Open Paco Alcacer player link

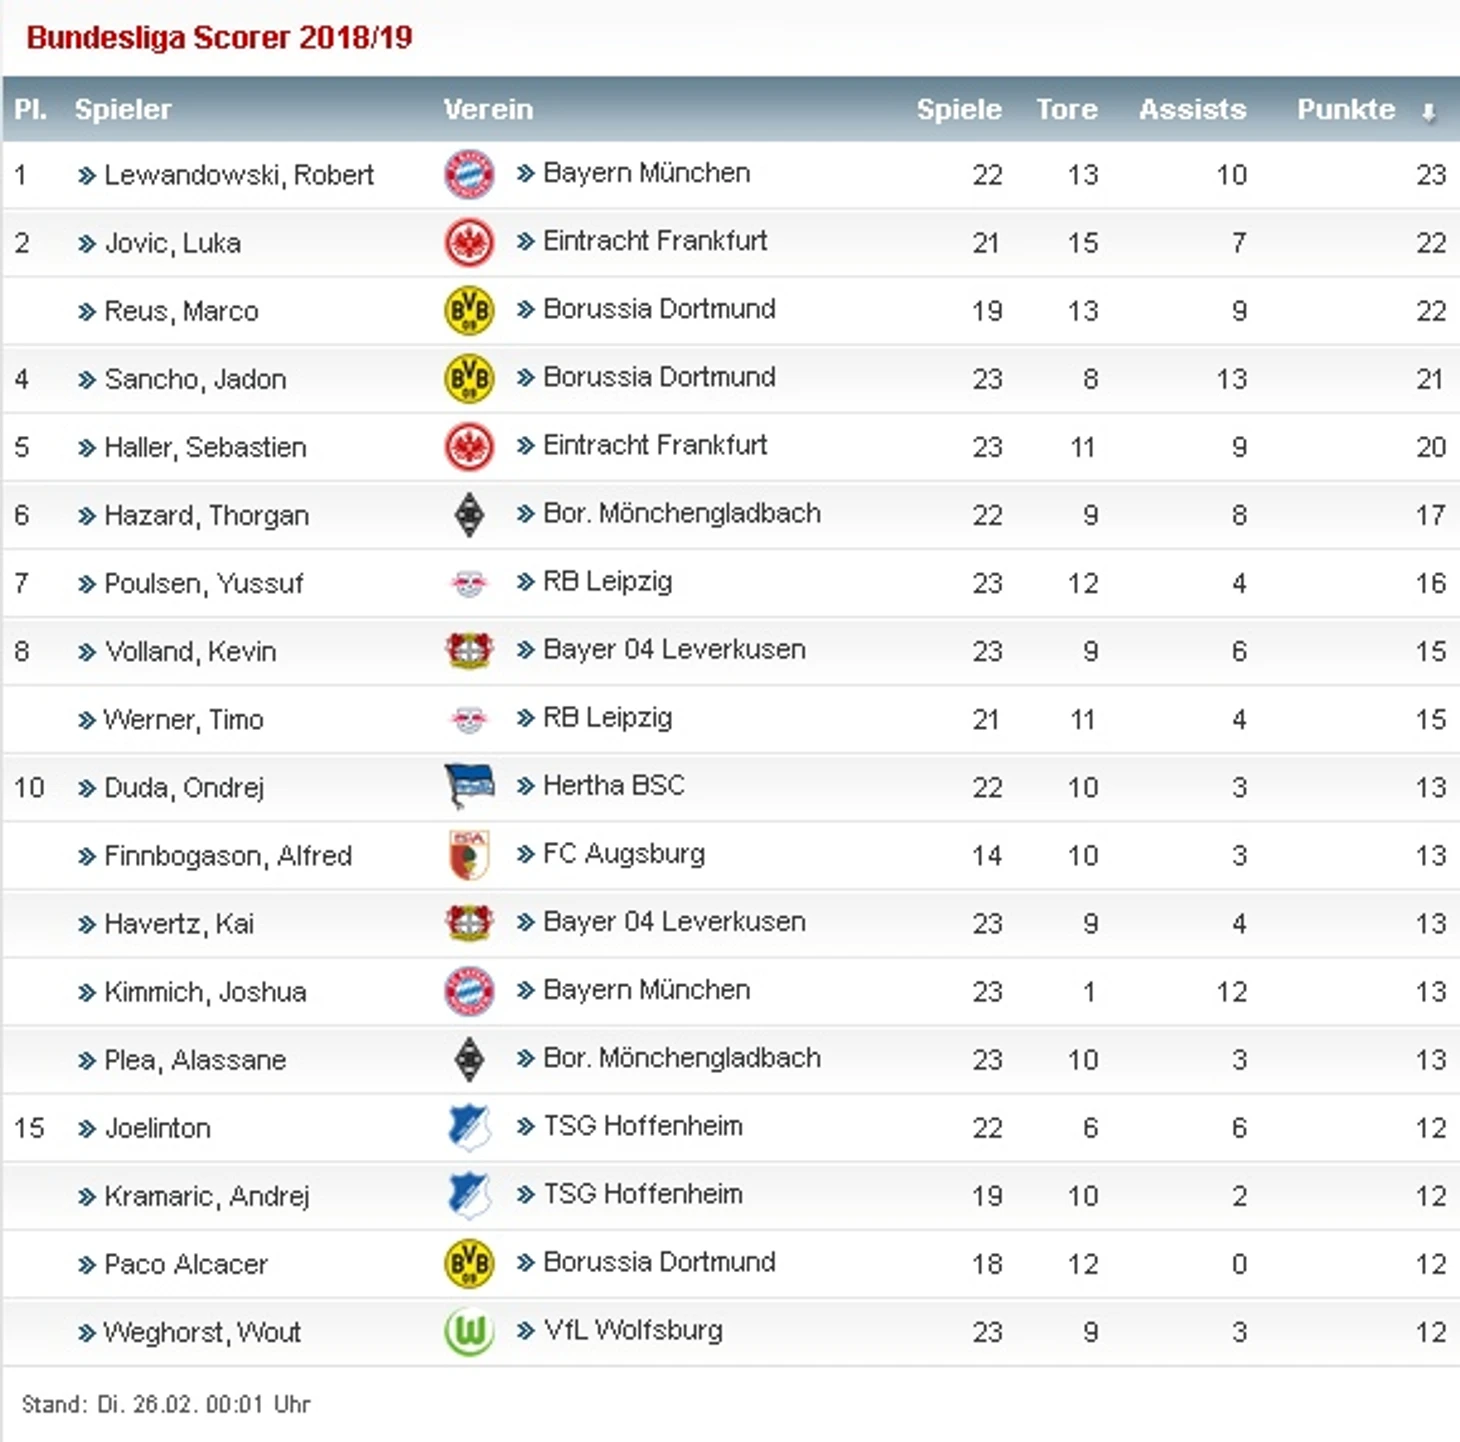[x=186, y=1264]
